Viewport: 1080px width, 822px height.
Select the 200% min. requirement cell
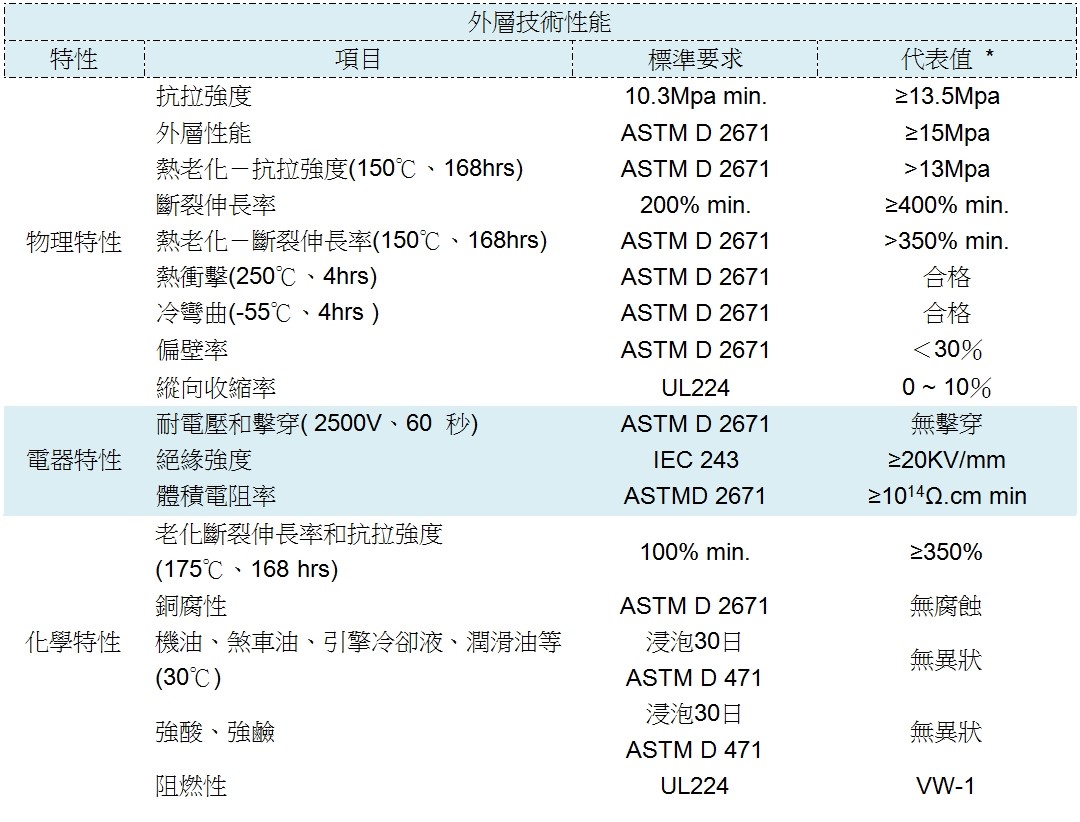(695, 205)
